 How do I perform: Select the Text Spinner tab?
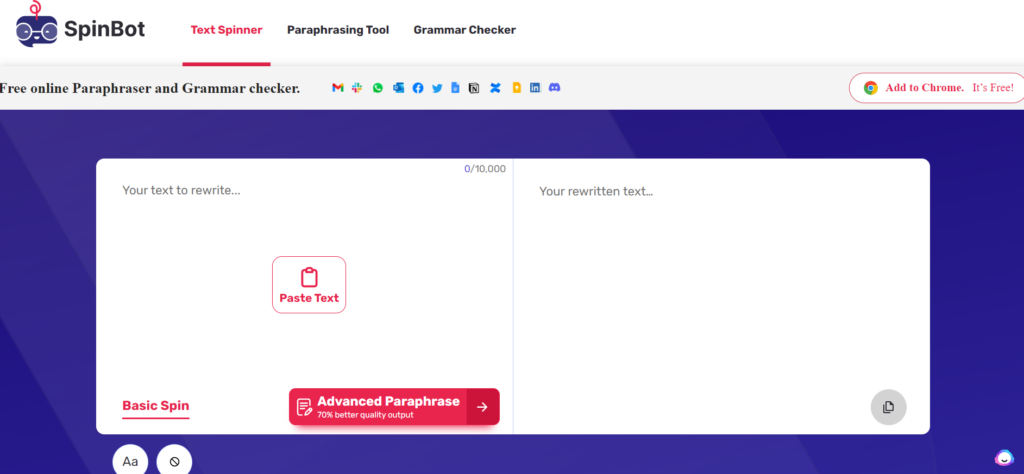[x=226, y=30]
